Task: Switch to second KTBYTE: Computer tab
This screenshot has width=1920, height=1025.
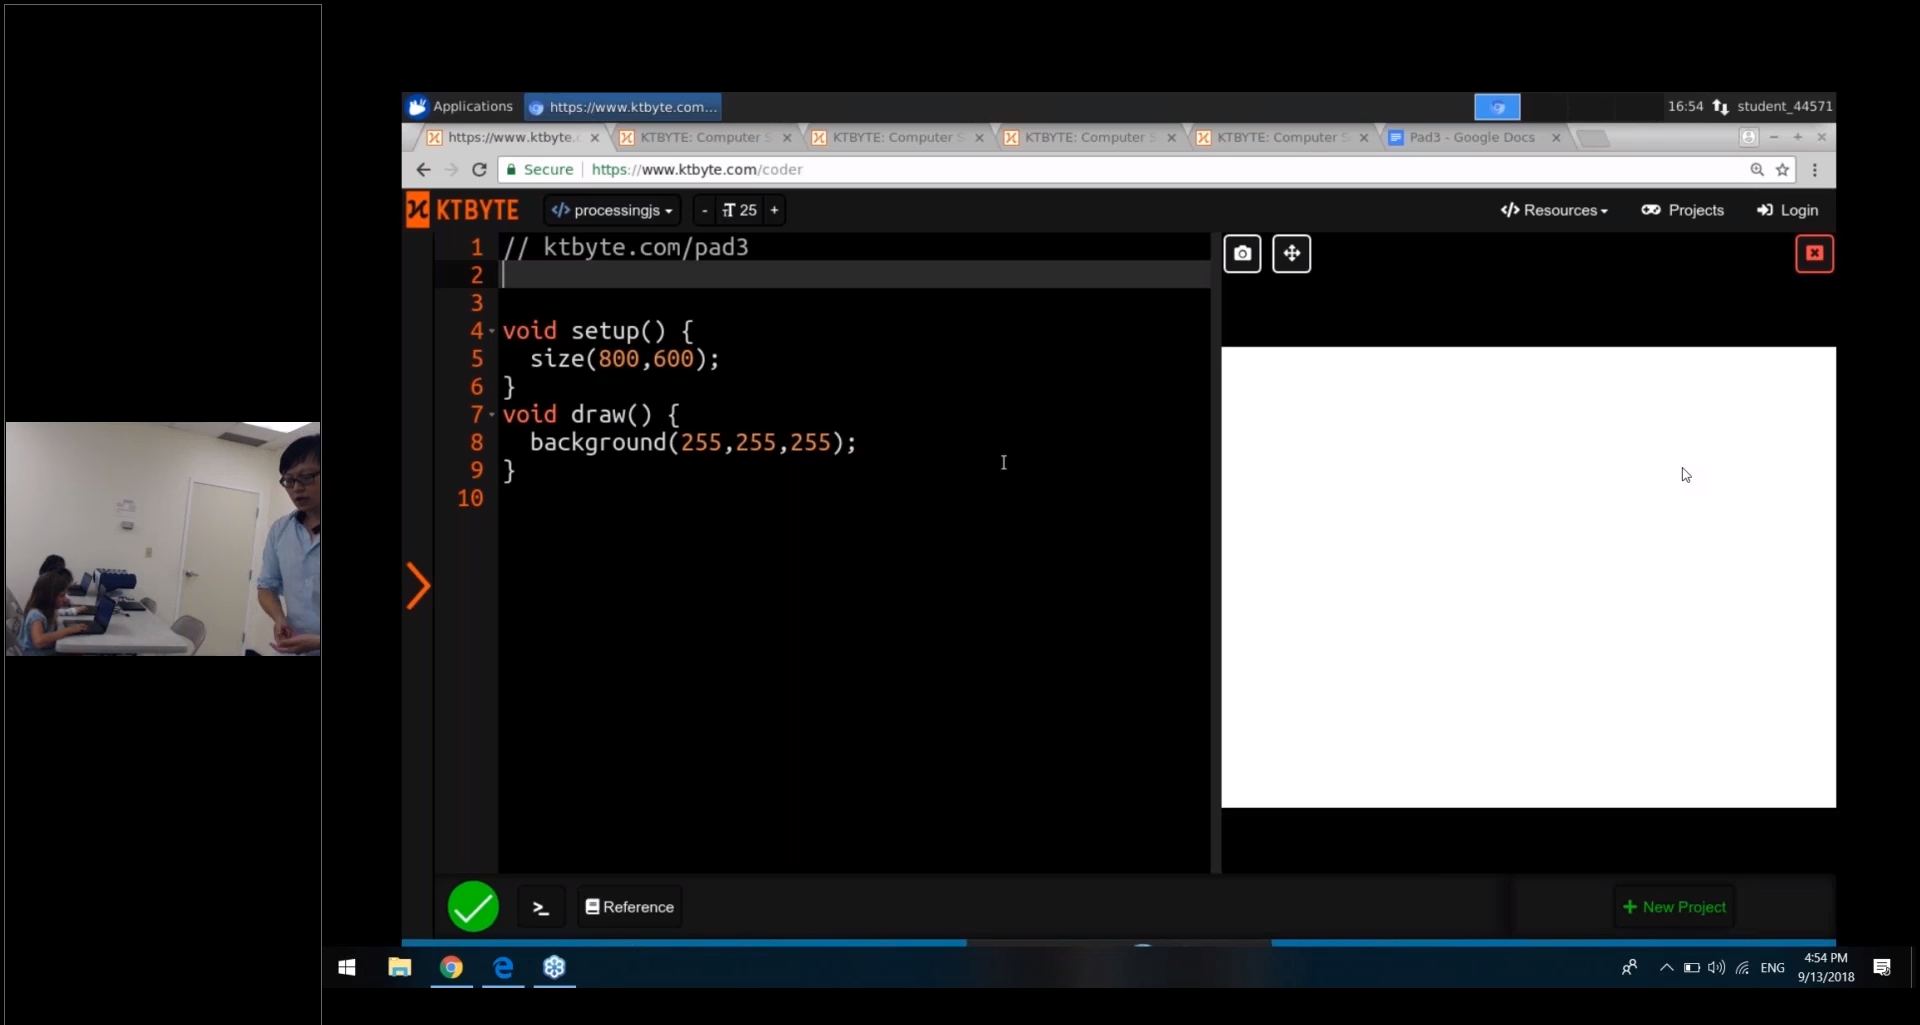Action: [x=705, y=137]
